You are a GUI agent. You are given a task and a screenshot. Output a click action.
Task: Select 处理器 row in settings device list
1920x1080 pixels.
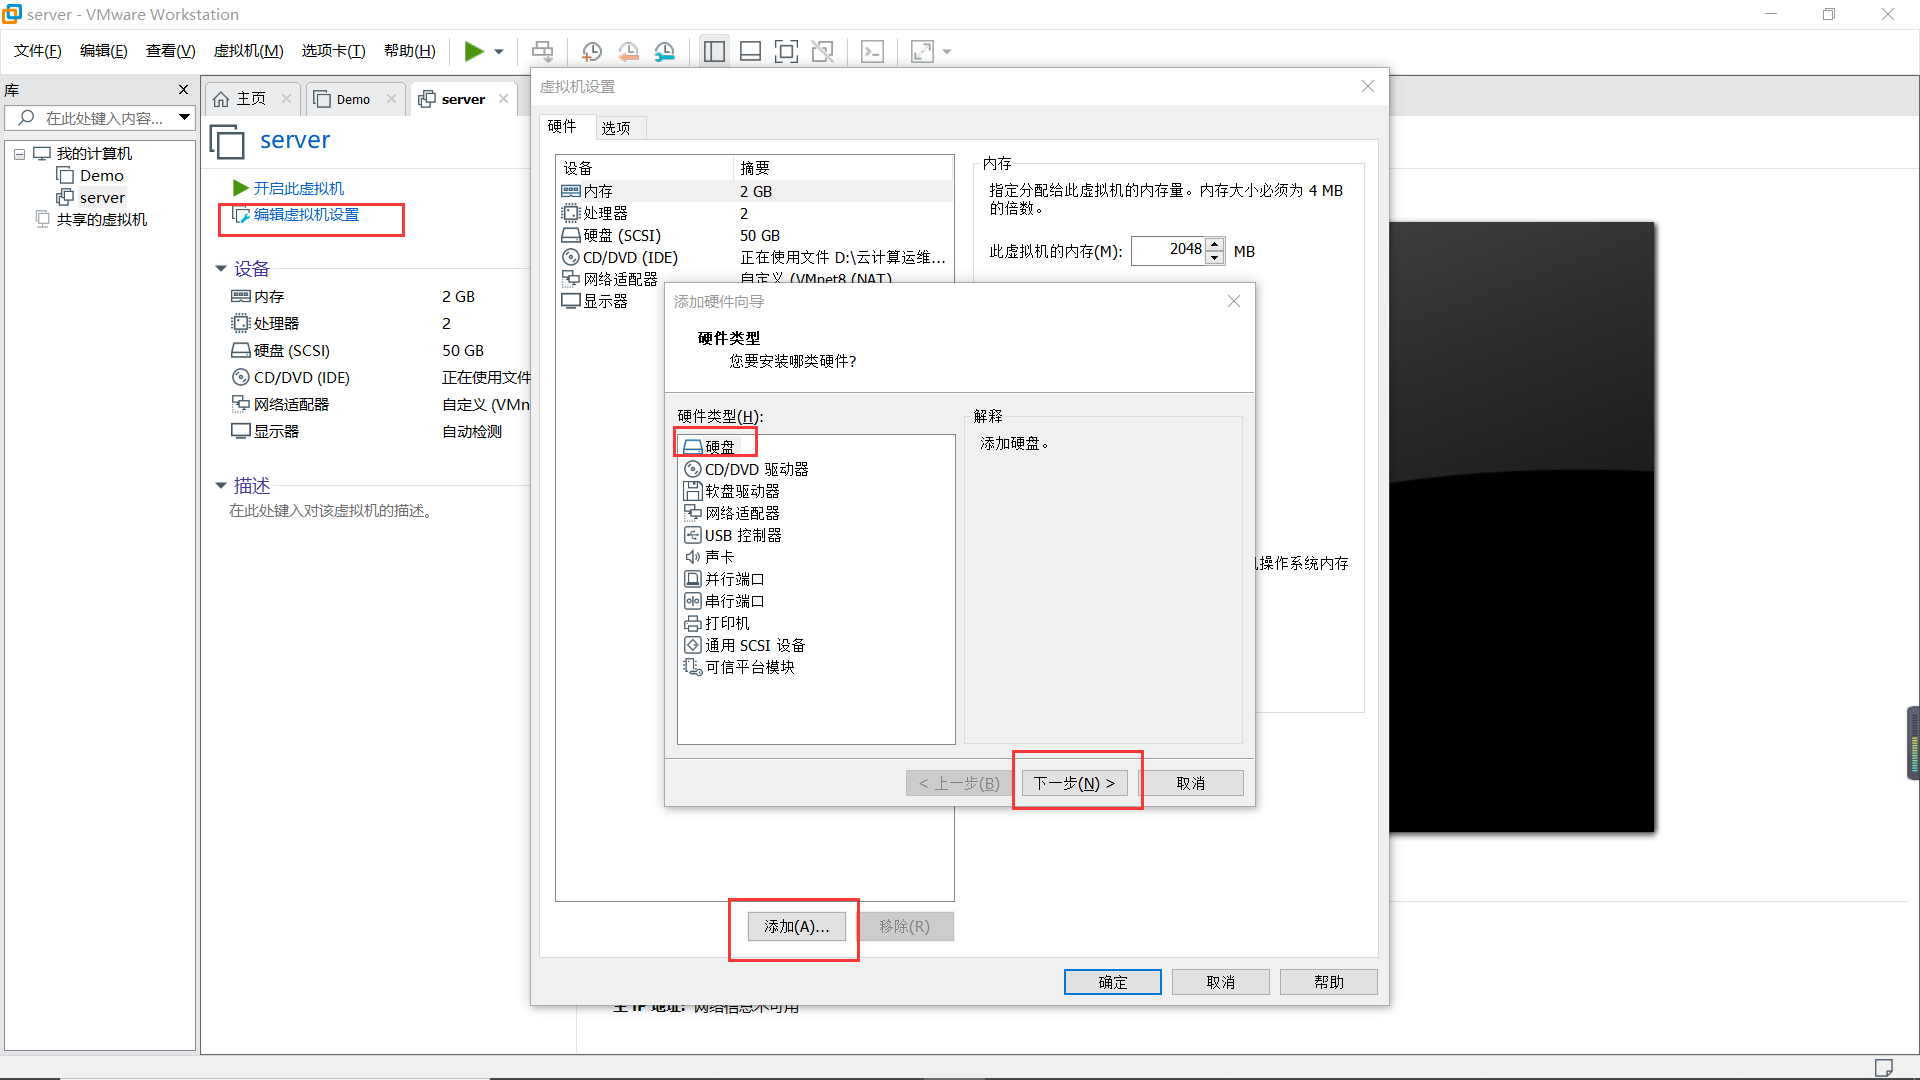point(755,213)
